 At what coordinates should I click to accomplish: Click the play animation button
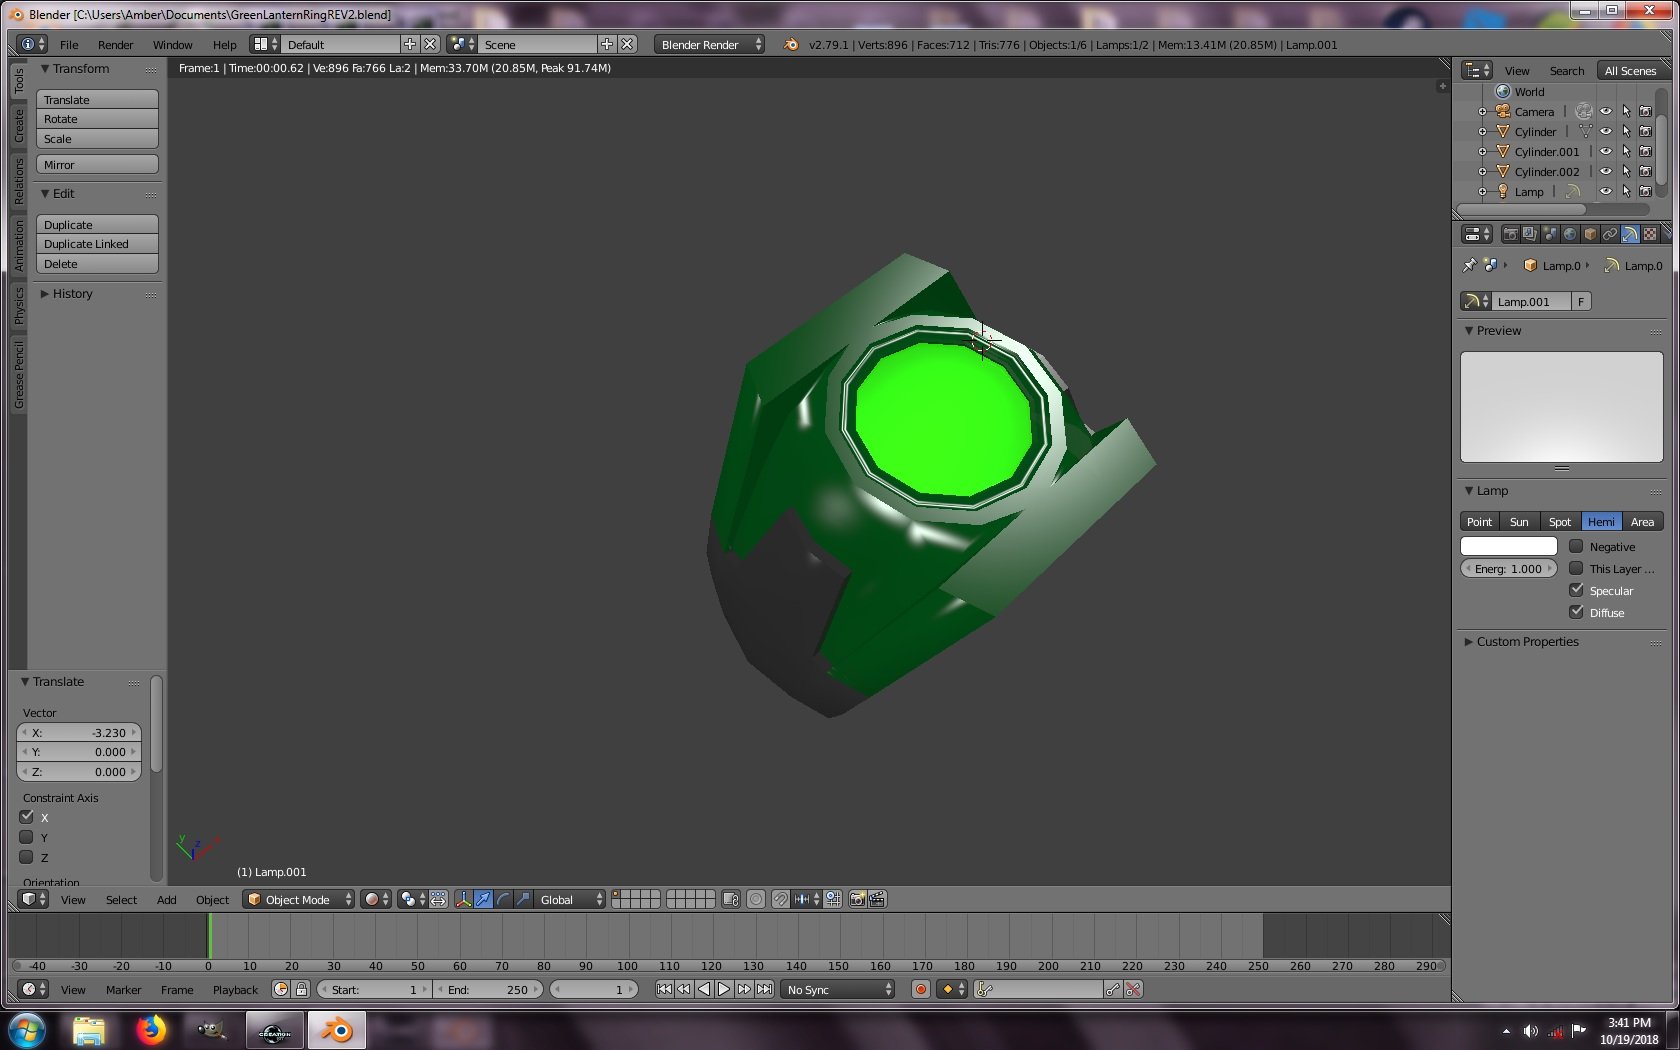pyautogui.click(x=724, y=989)
